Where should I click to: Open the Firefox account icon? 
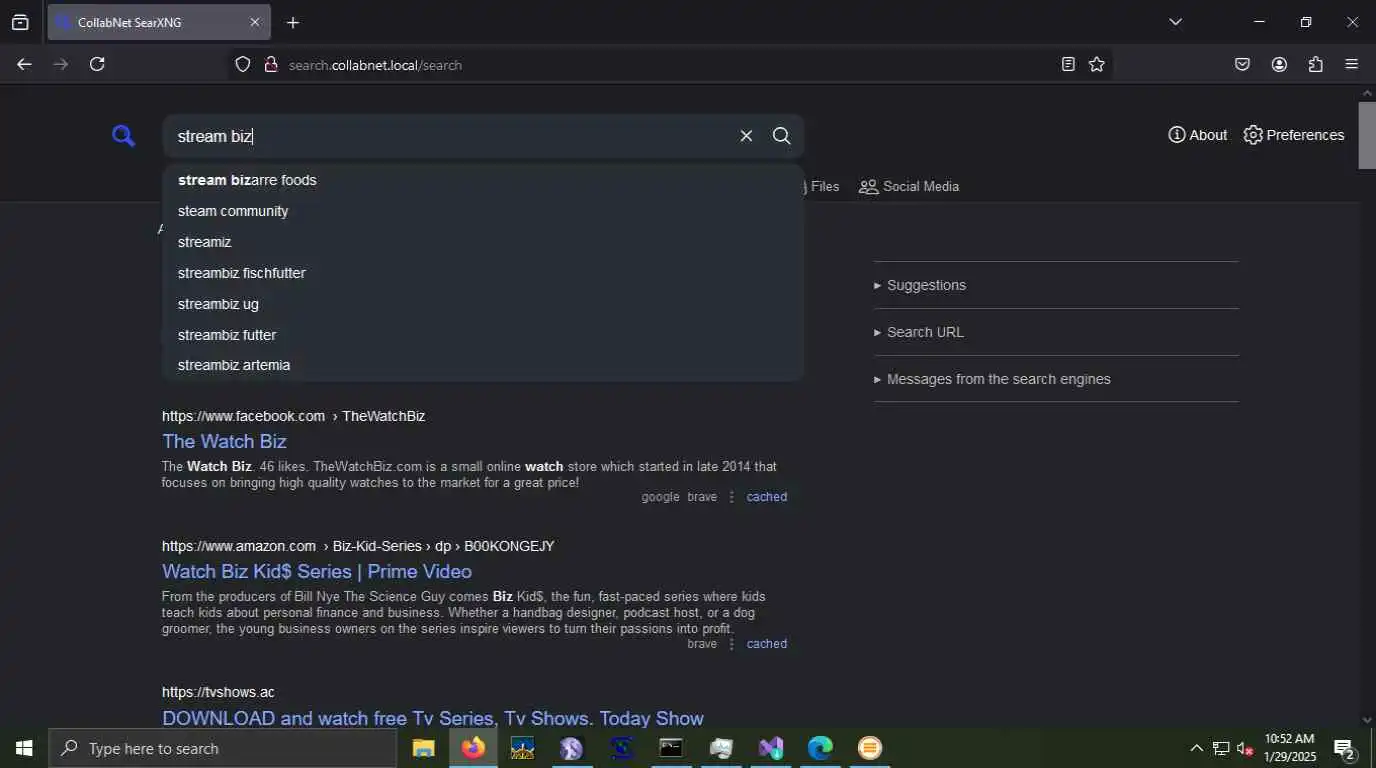coord(1279,64)
